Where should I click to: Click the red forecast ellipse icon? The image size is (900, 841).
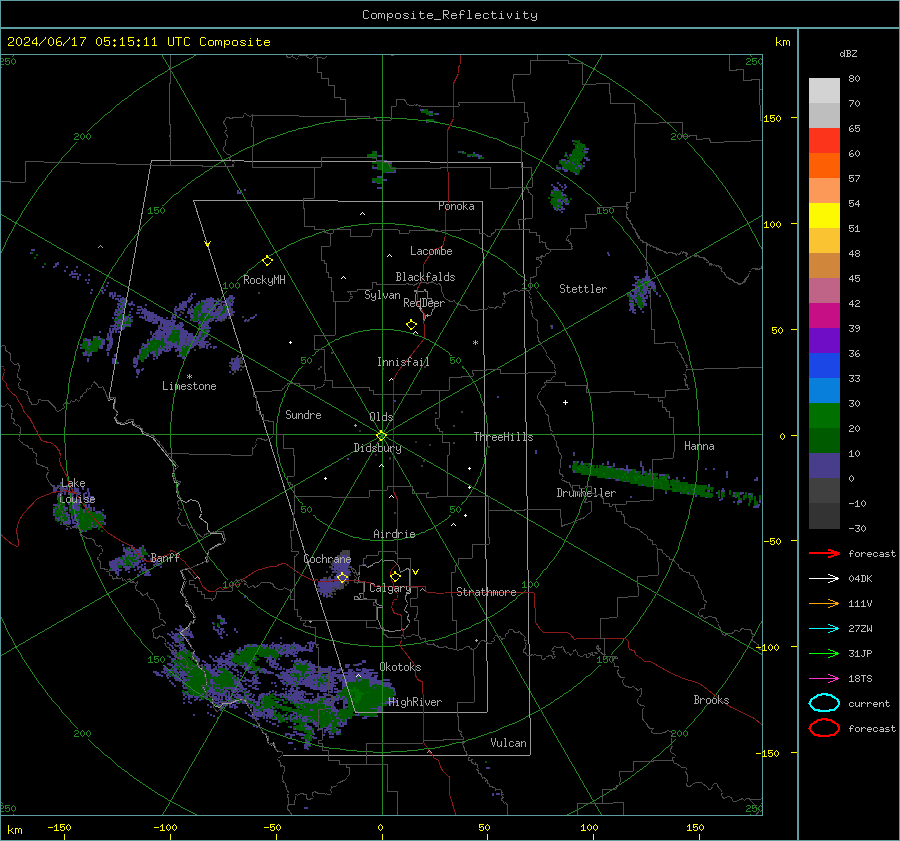tap(824, 728)
